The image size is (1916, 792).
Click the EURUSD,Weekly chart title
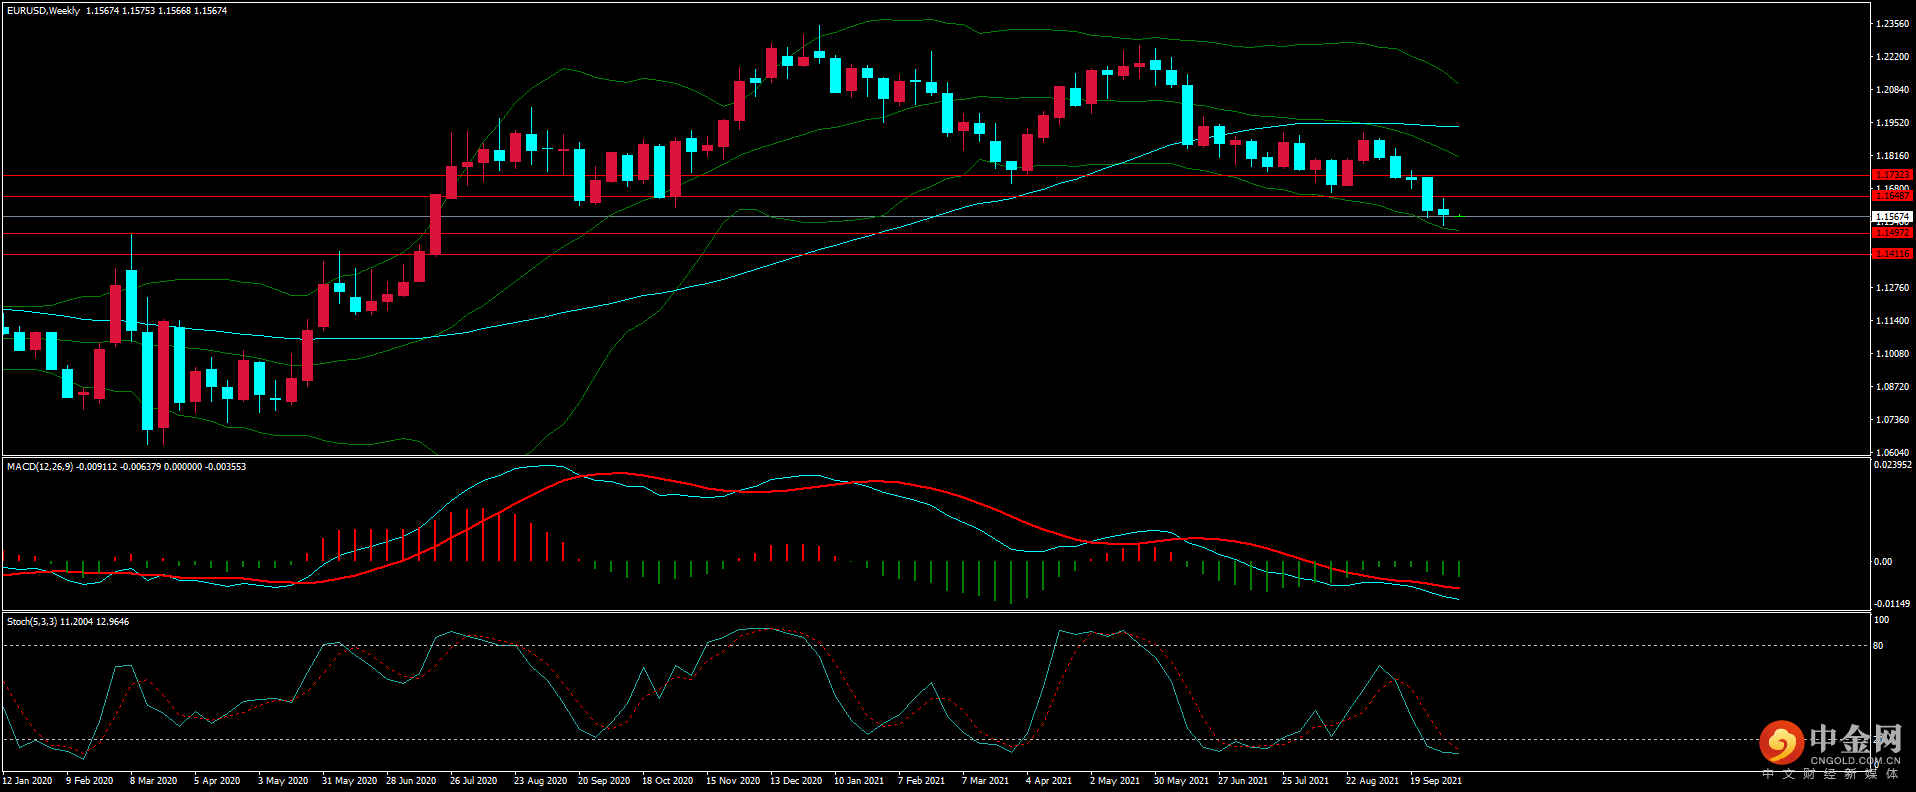click(43, 11)
